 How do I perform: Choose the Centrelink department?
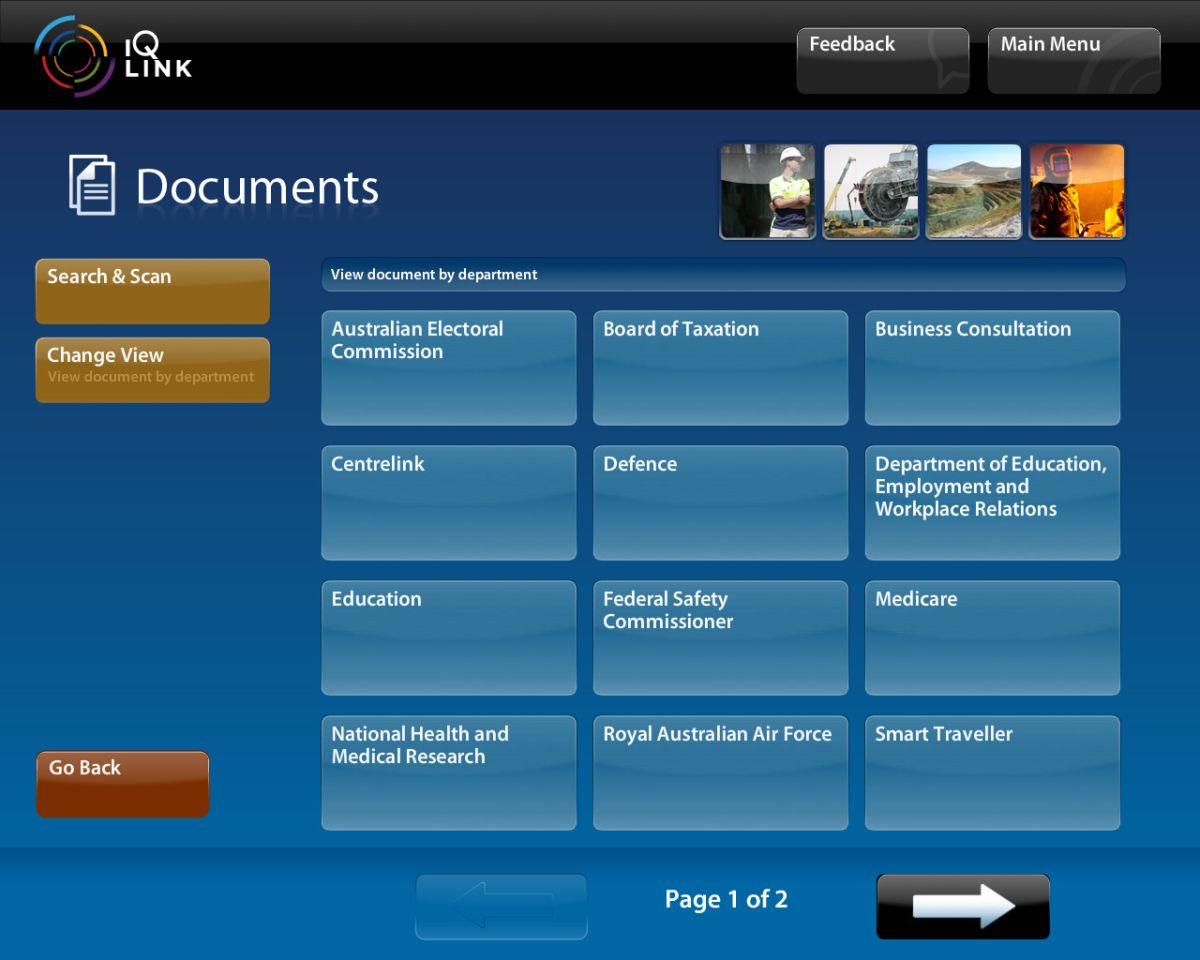[449, 503]
